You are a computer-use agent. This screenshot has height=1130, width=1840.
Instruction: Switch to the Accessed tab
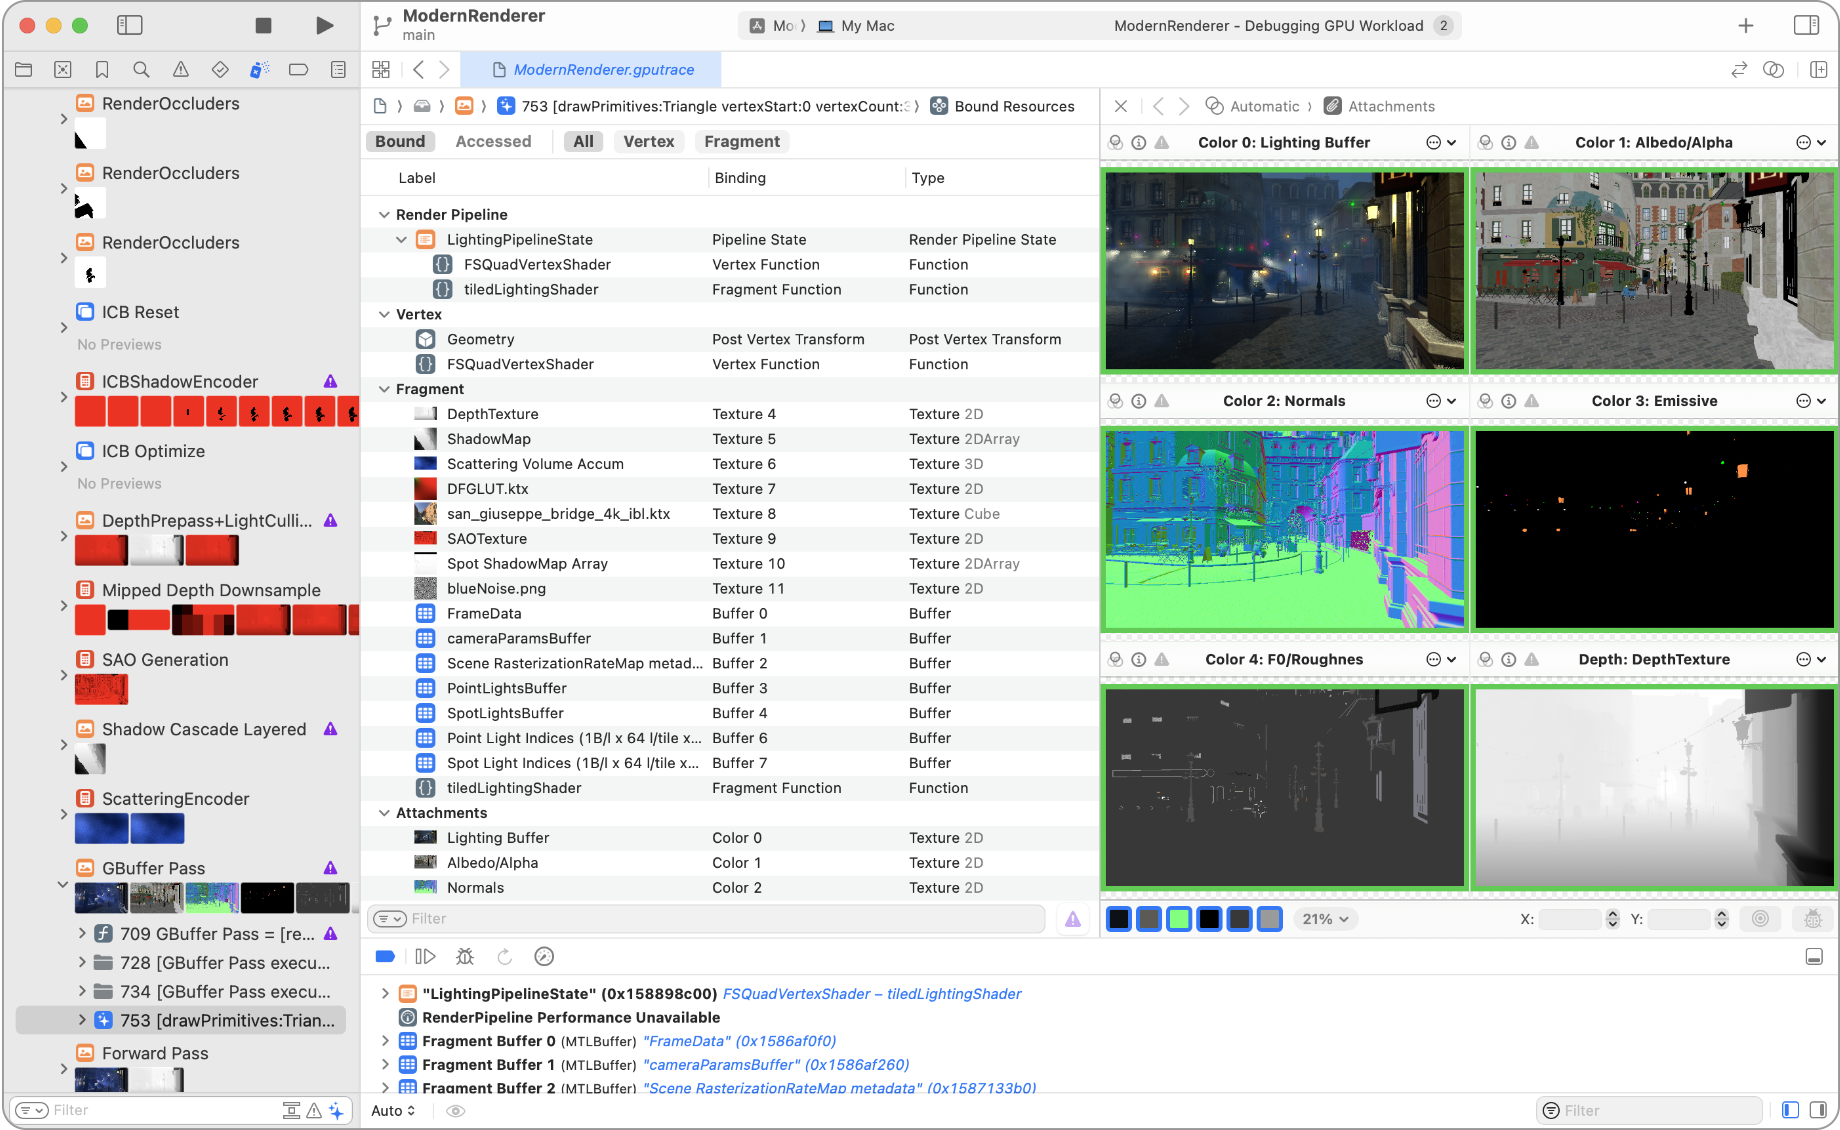(493, 141)
